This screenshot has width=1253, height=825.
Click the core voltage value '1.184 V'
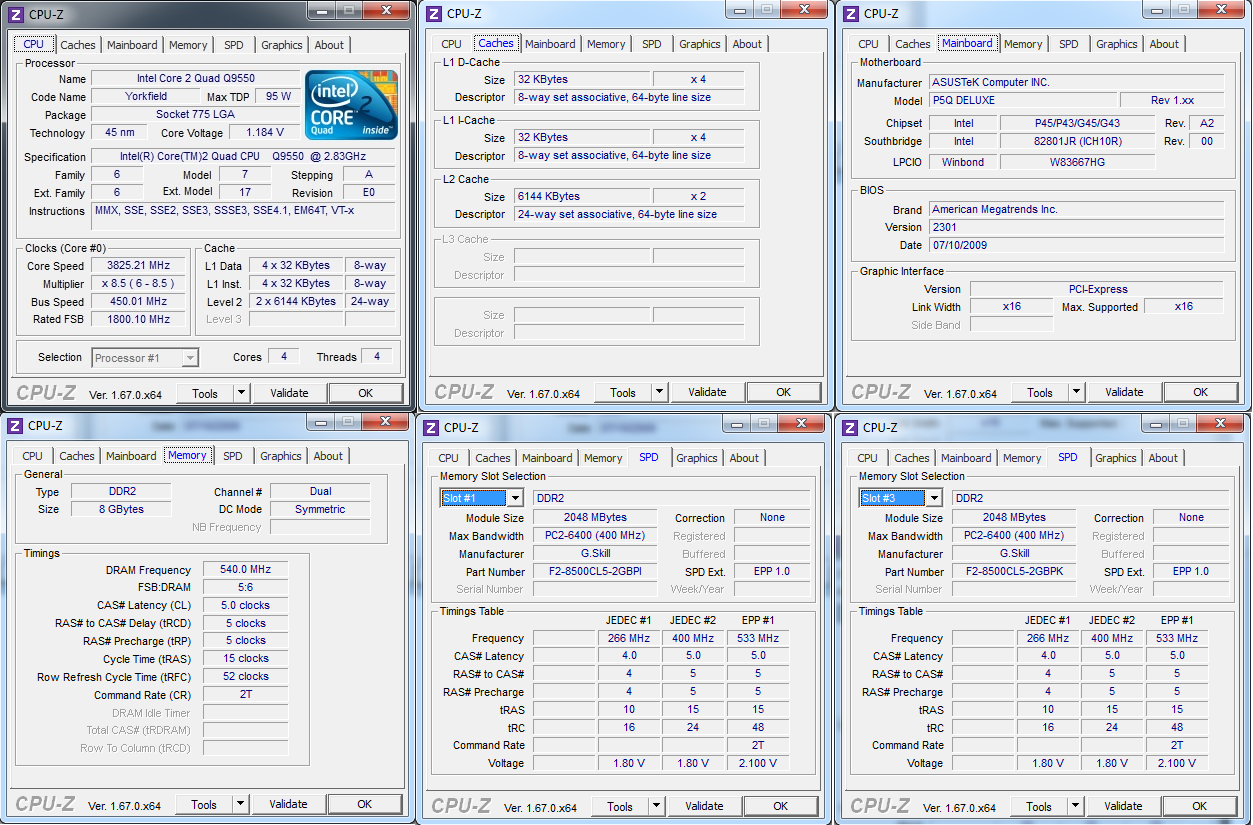tap(264, 133)
